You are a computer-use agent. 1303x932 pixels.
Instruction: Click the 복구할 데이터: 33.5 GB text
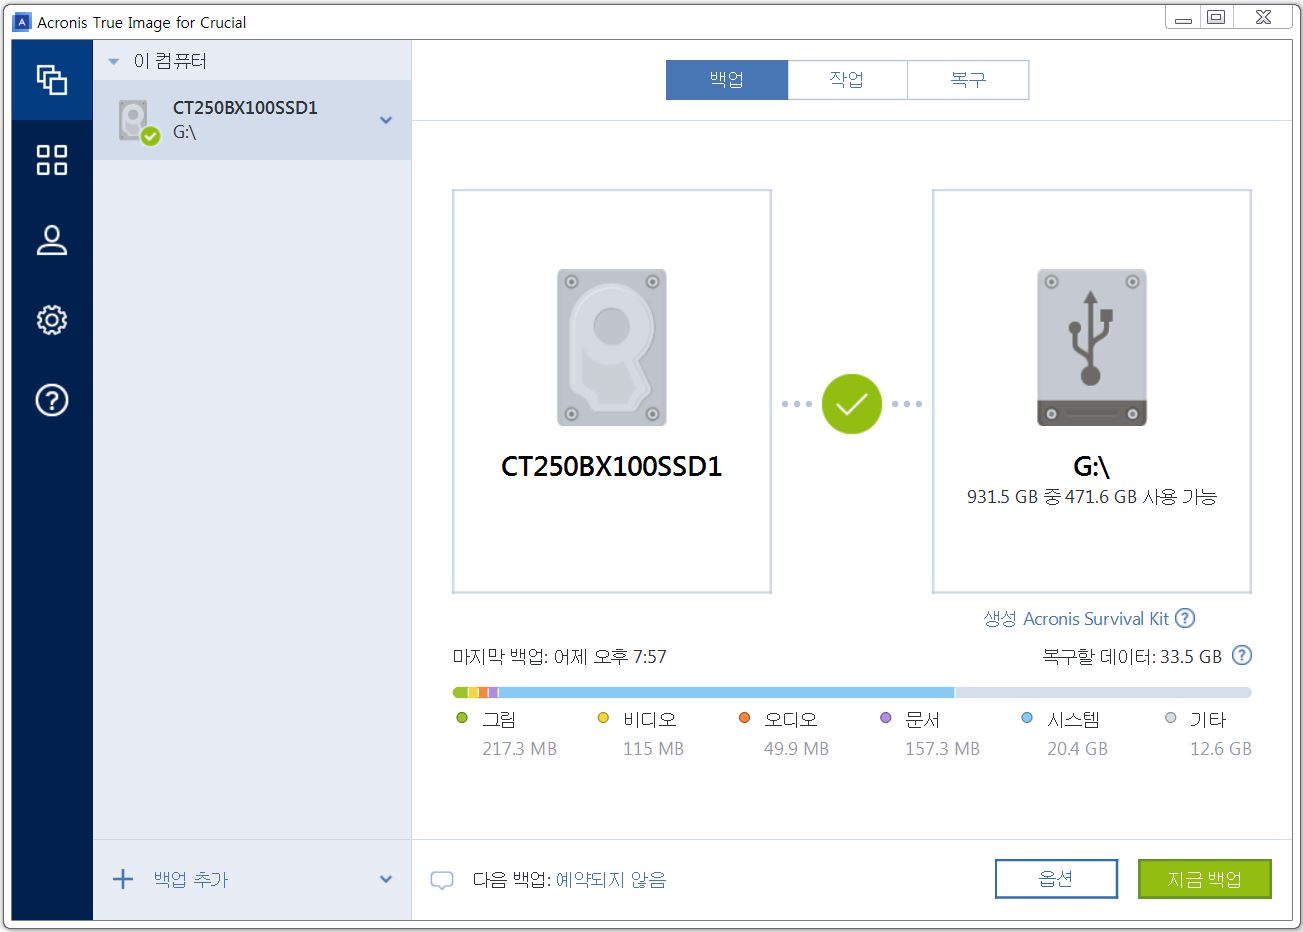click(1132, 657)
